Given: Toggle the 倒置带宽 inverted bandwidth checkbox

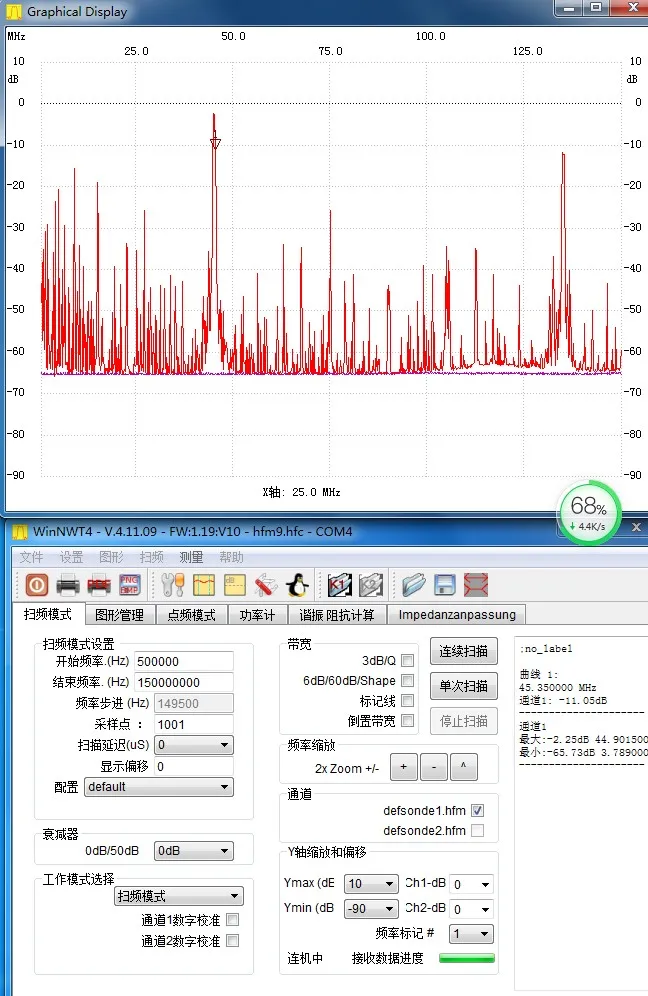Looking at the screenshot, I should [x=408, y=721].
